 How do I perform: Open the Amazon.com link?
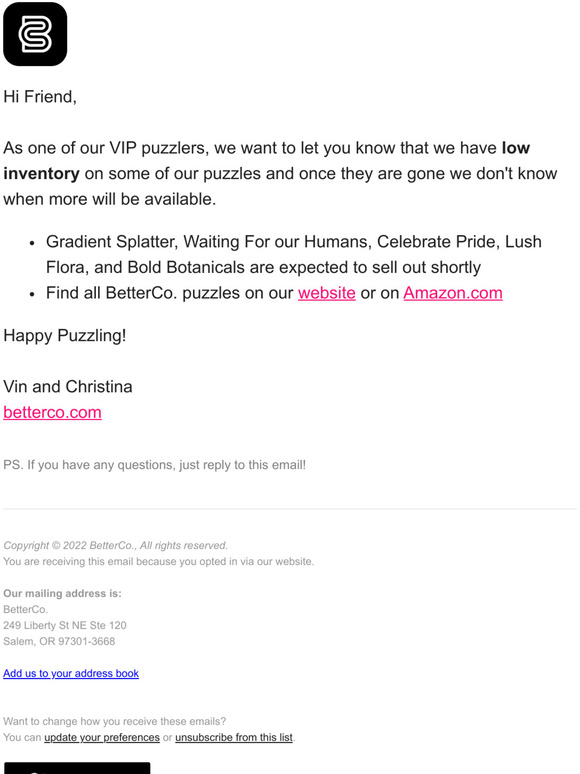[453, 293]
